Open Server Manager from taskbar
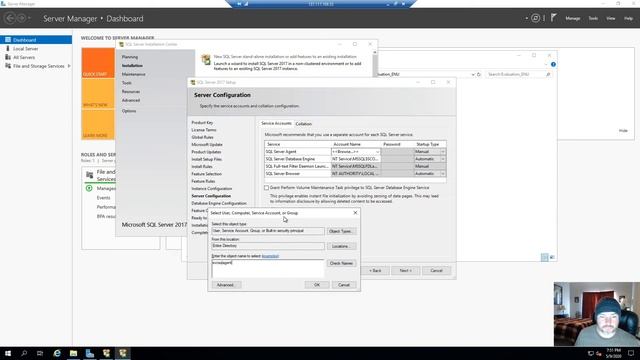 pyautogui.click(x=90, y=353)
